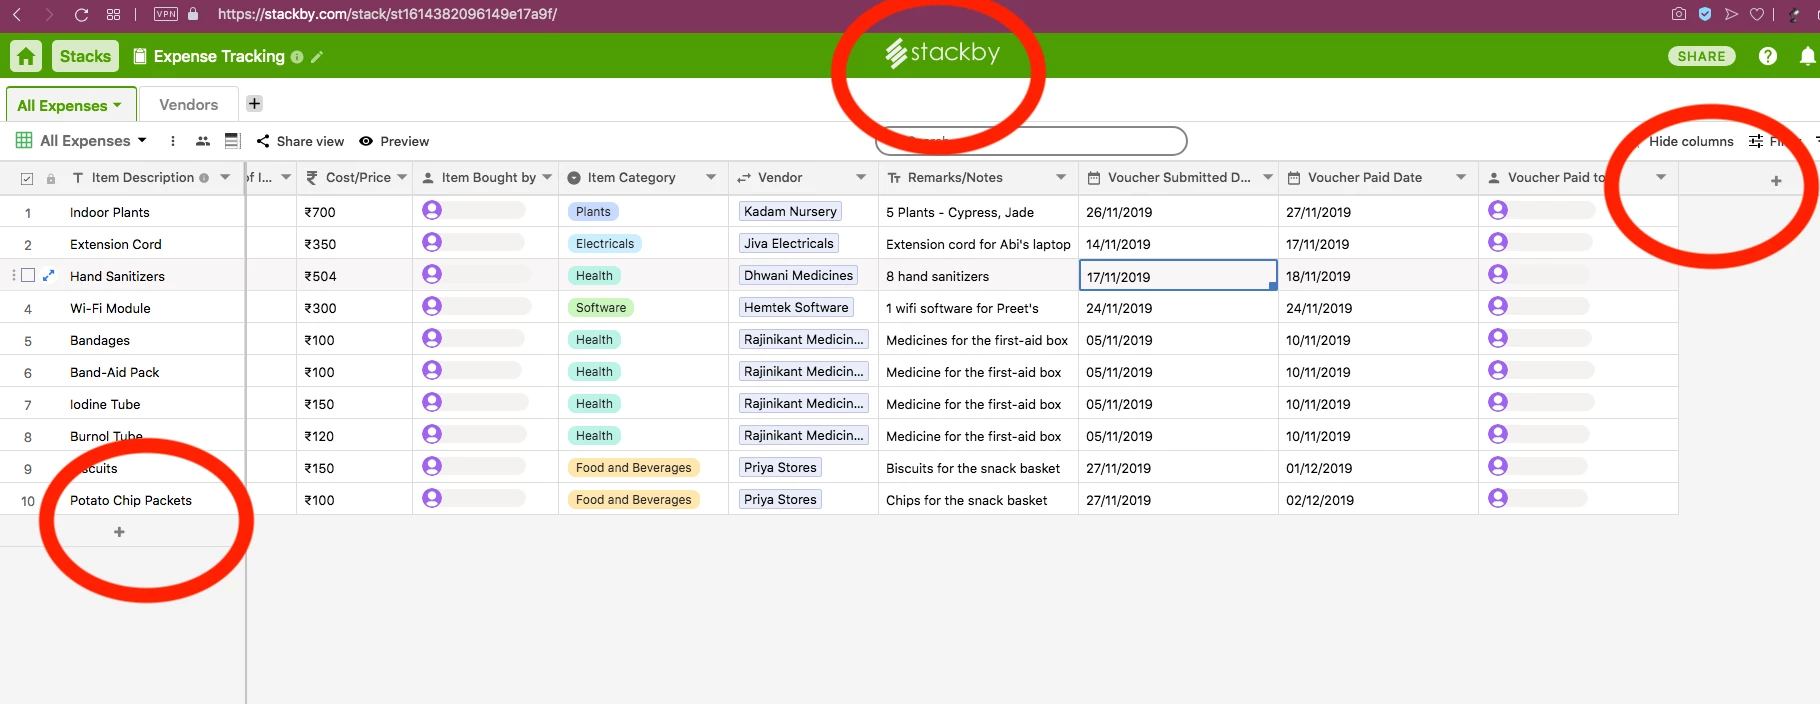The width and height of the screenshot is (1820, 704).
Task: Tick the Hand Sanitizers row checkbox
Action: point(28,275)
